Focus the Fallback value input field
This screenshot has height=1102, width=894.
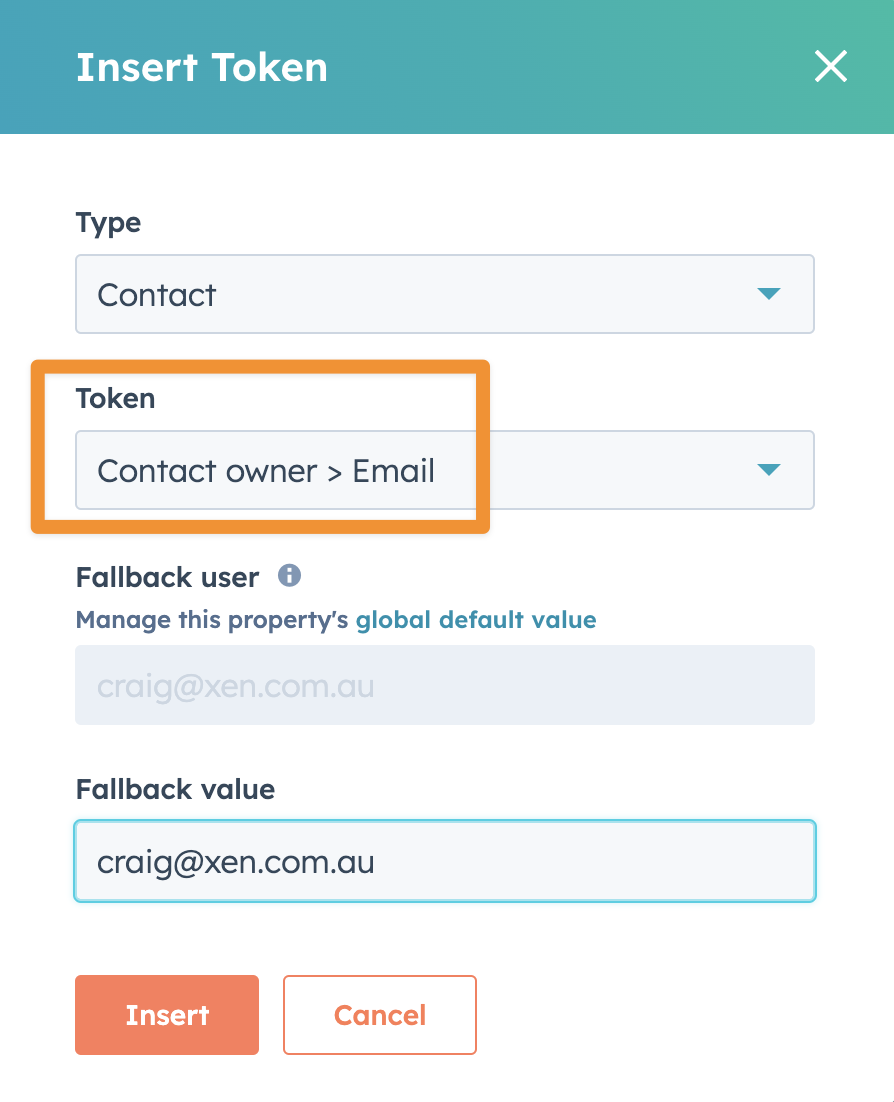point(445,861)
